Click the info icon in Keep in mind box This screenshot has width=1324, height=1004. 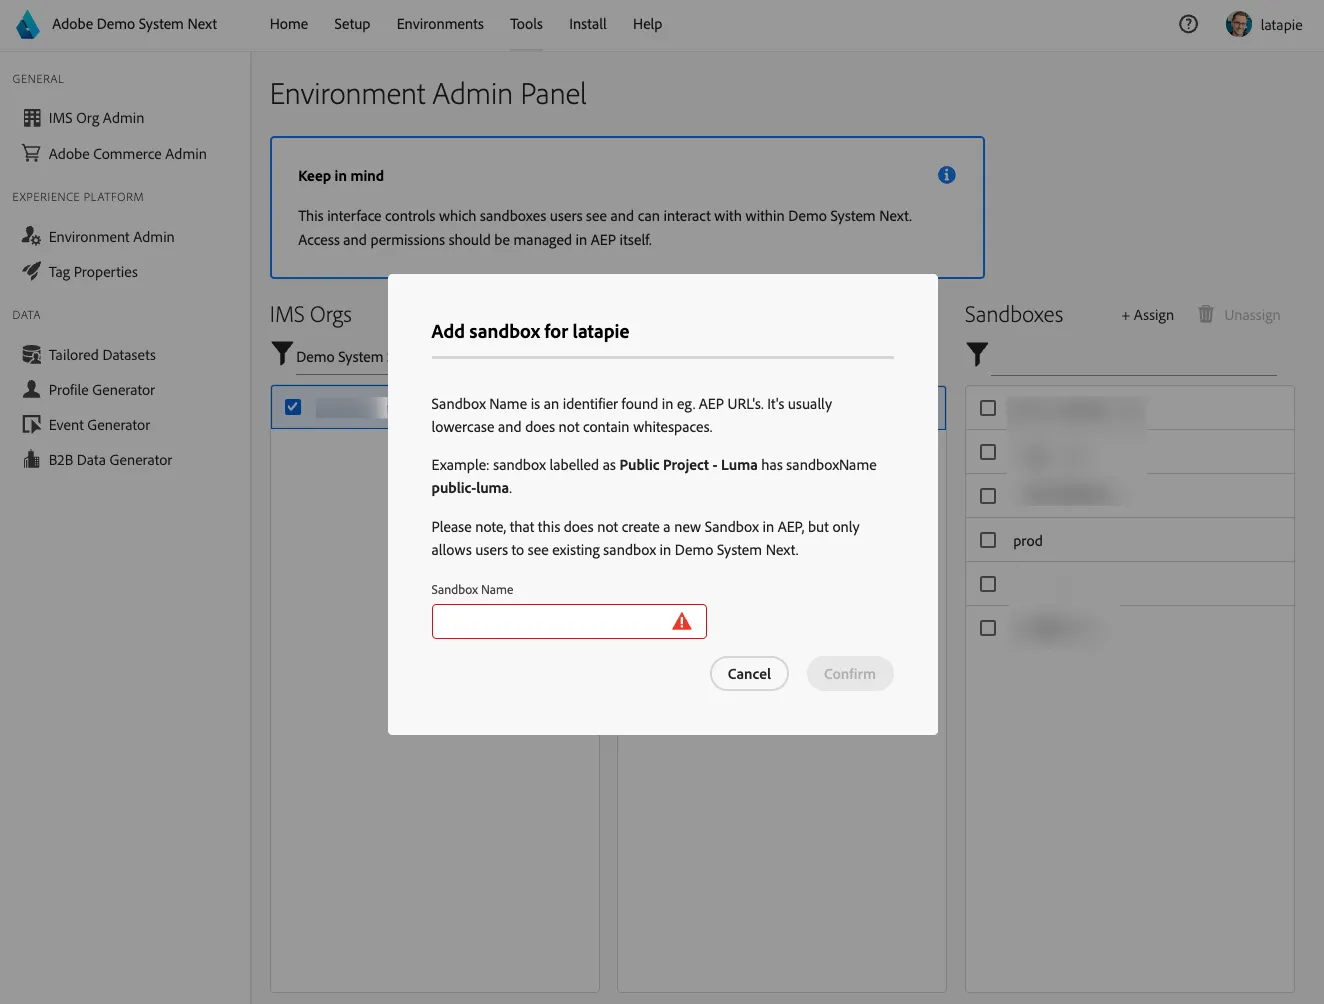point(947,175)
